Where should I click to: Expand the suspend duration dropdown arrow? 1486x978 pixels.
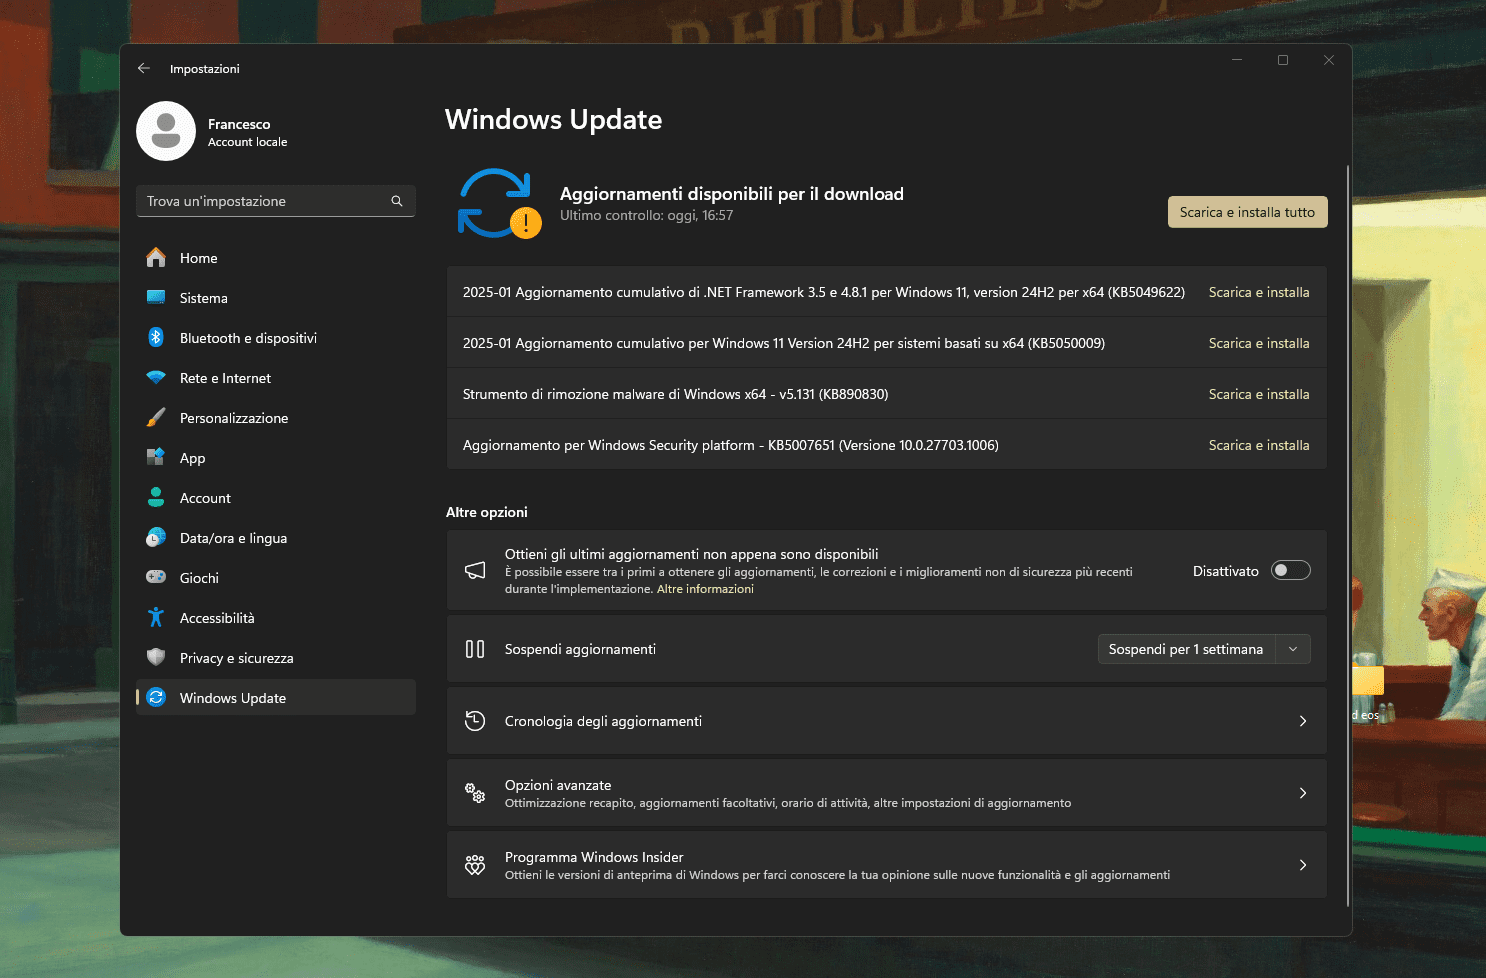tap(1293, 649)
